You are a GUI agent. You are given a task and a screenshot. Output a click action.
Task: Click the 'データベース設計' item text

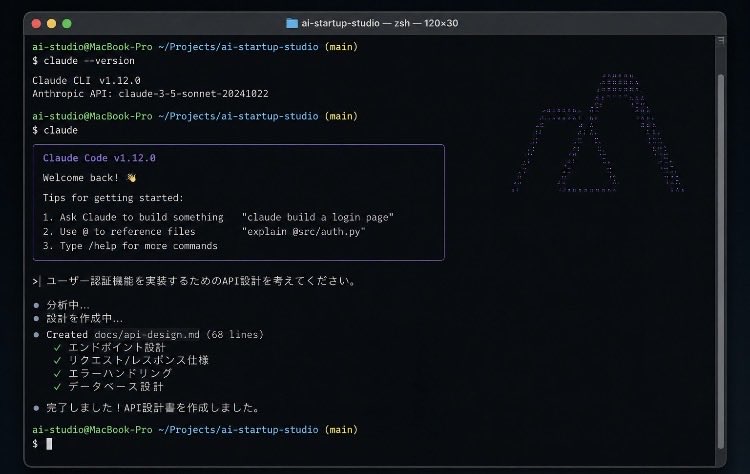(116, 386)
